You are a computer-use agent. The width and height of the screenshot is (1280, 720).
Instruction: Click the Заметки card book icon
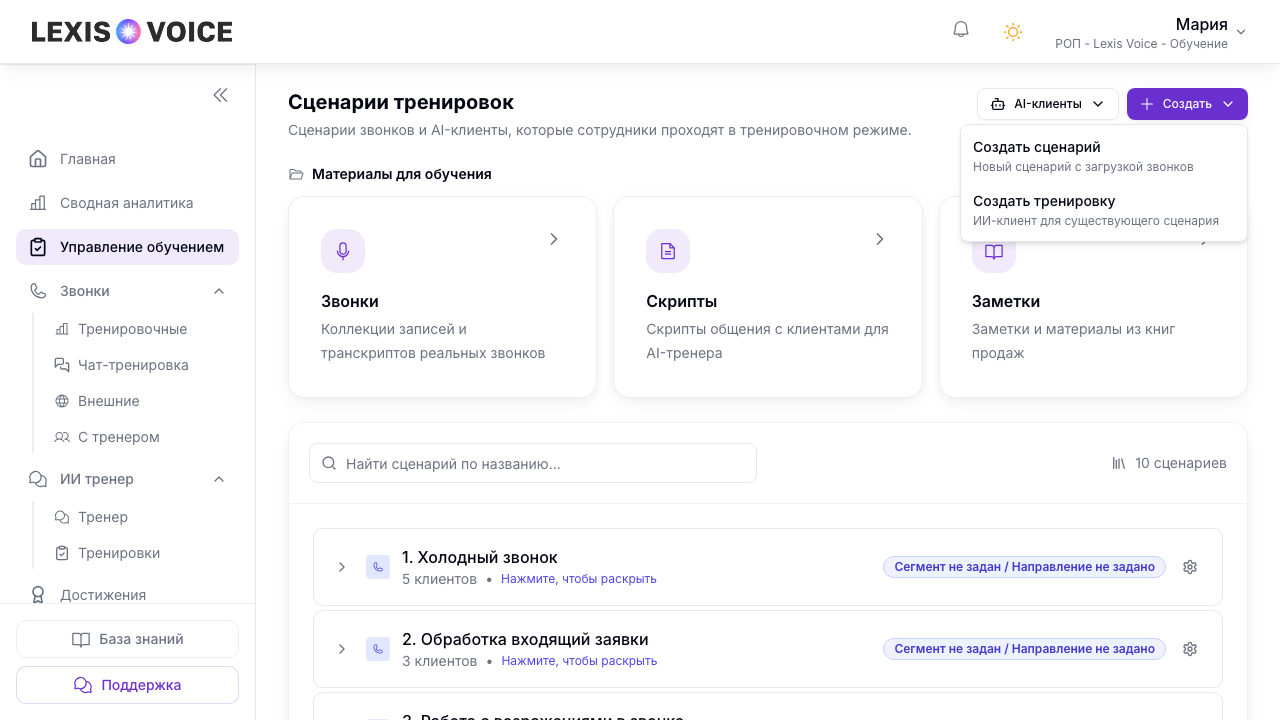pyautogui.click(x=994, y=253)
